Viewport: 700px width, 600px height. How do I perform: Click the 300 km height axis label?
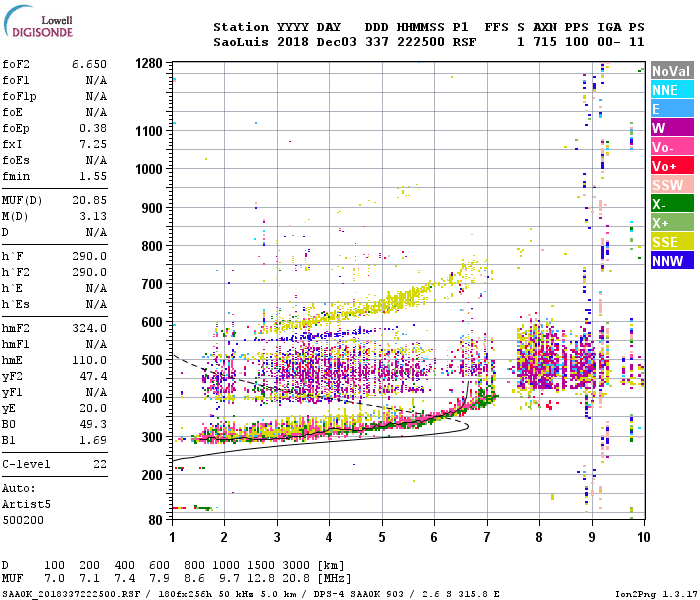[152, 437]
